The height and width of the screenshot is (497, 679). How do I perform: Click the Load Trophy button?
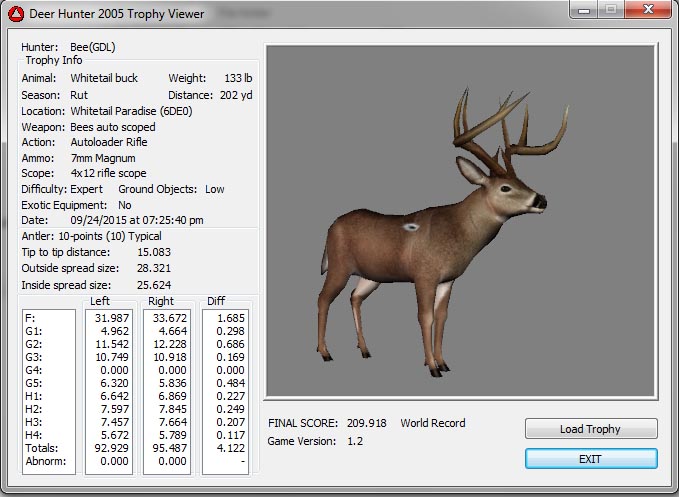[591, 429]
